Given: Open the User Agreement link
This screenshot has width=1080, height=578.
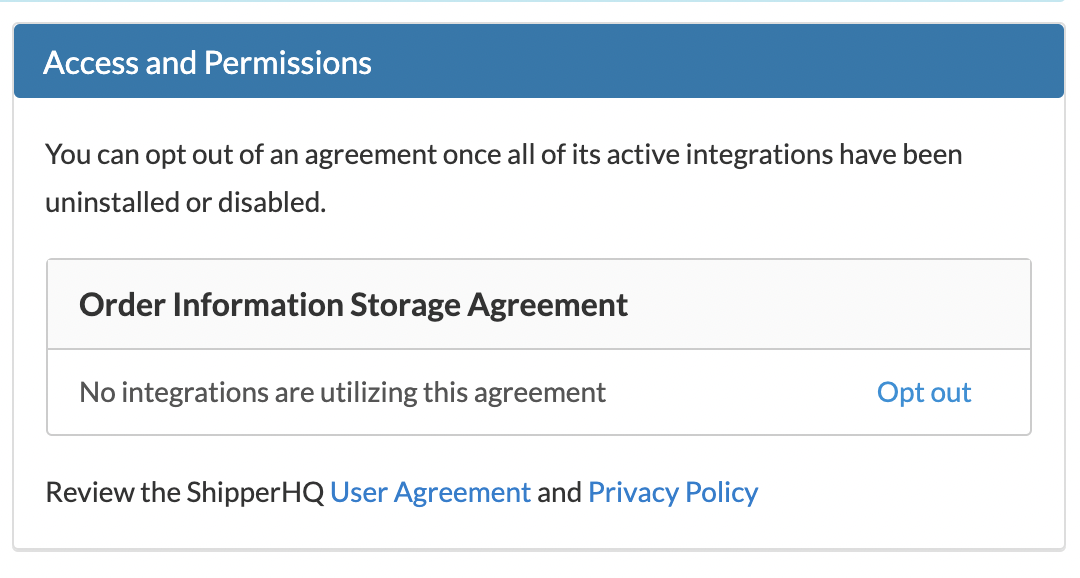Looking at the screenshot, I should tap(430, 492).
